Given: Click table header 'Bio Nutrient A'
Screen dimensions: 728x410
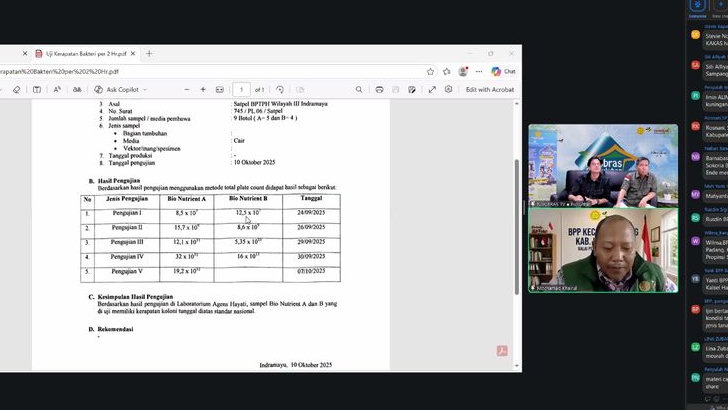Looking at the screenshot, I should coord(187,199).
